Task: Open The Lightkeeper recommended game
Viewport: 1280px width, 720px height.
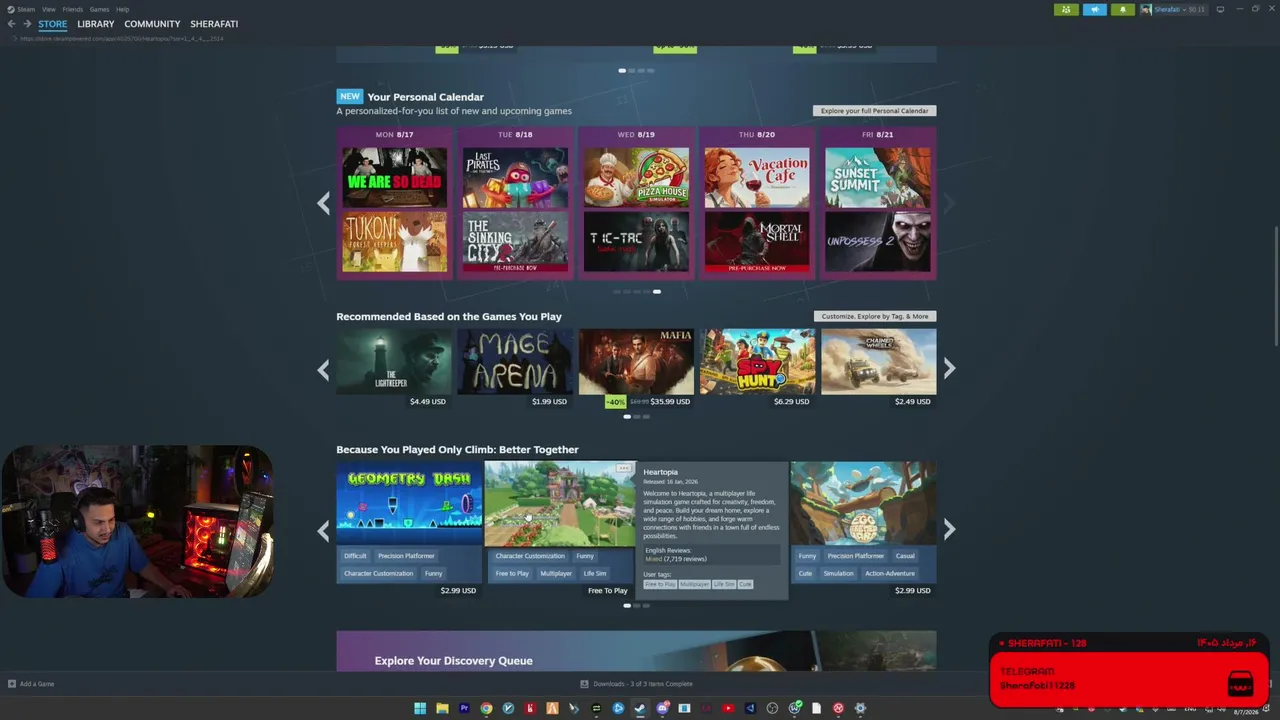Action: pos(394,362)
